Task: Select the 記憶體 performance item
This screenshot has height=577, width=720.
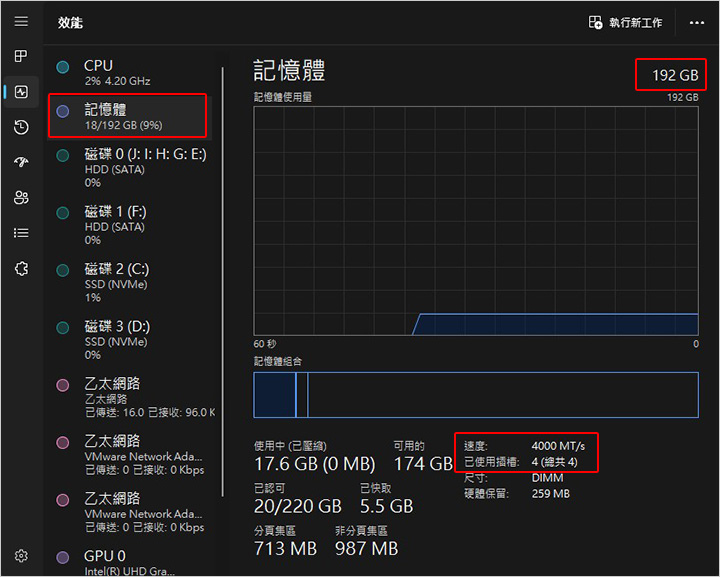Action: 129,116
